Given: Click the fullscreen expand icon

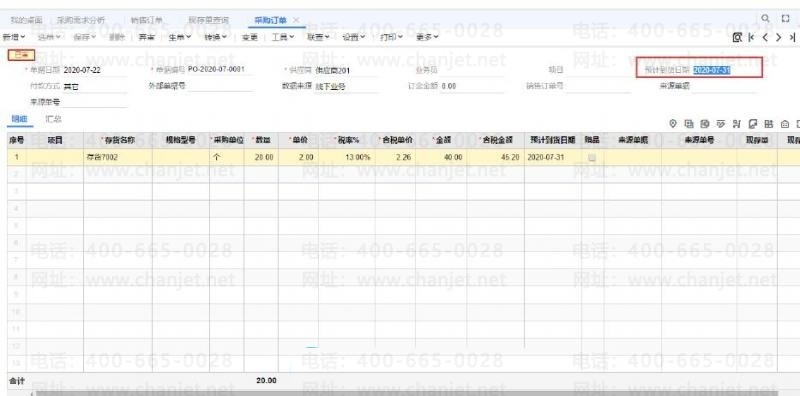Looking at the screenshot, I should [x=786, y=18].
